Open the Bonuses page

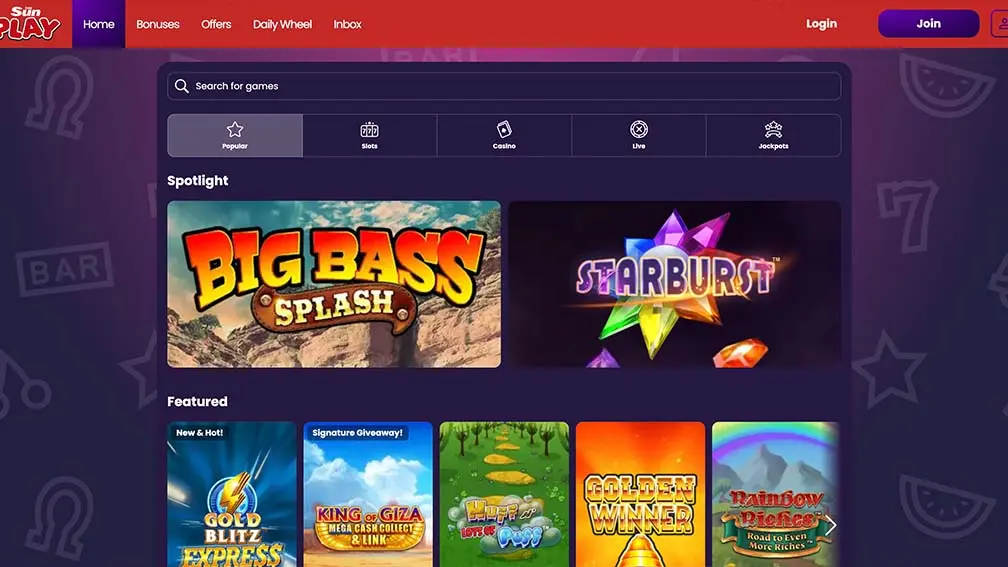(158, 24)
